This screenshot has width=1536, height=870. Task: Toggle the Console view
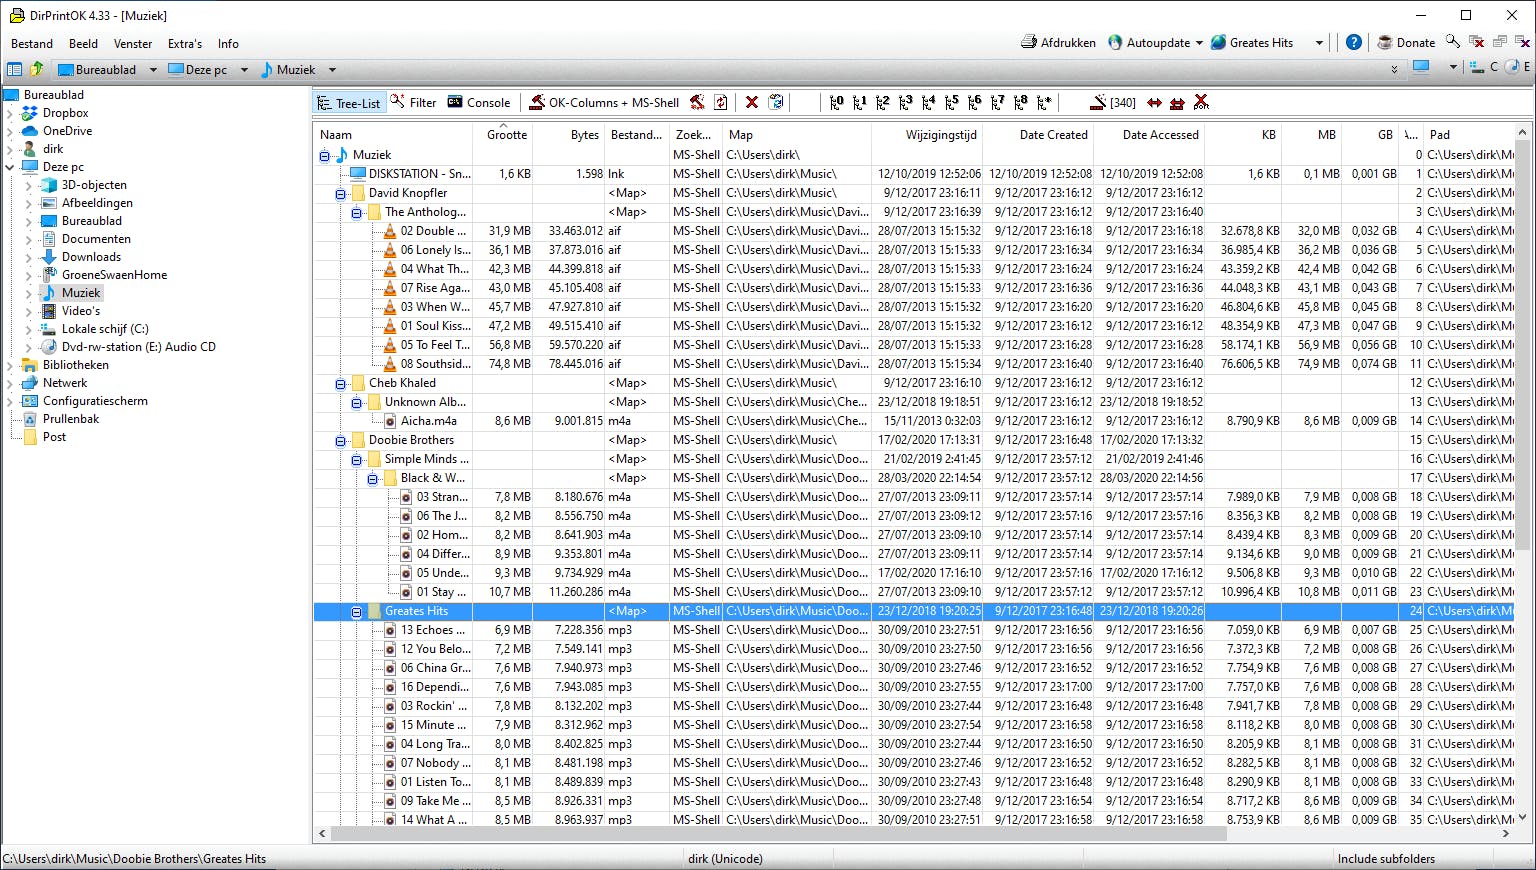point(478,102)
